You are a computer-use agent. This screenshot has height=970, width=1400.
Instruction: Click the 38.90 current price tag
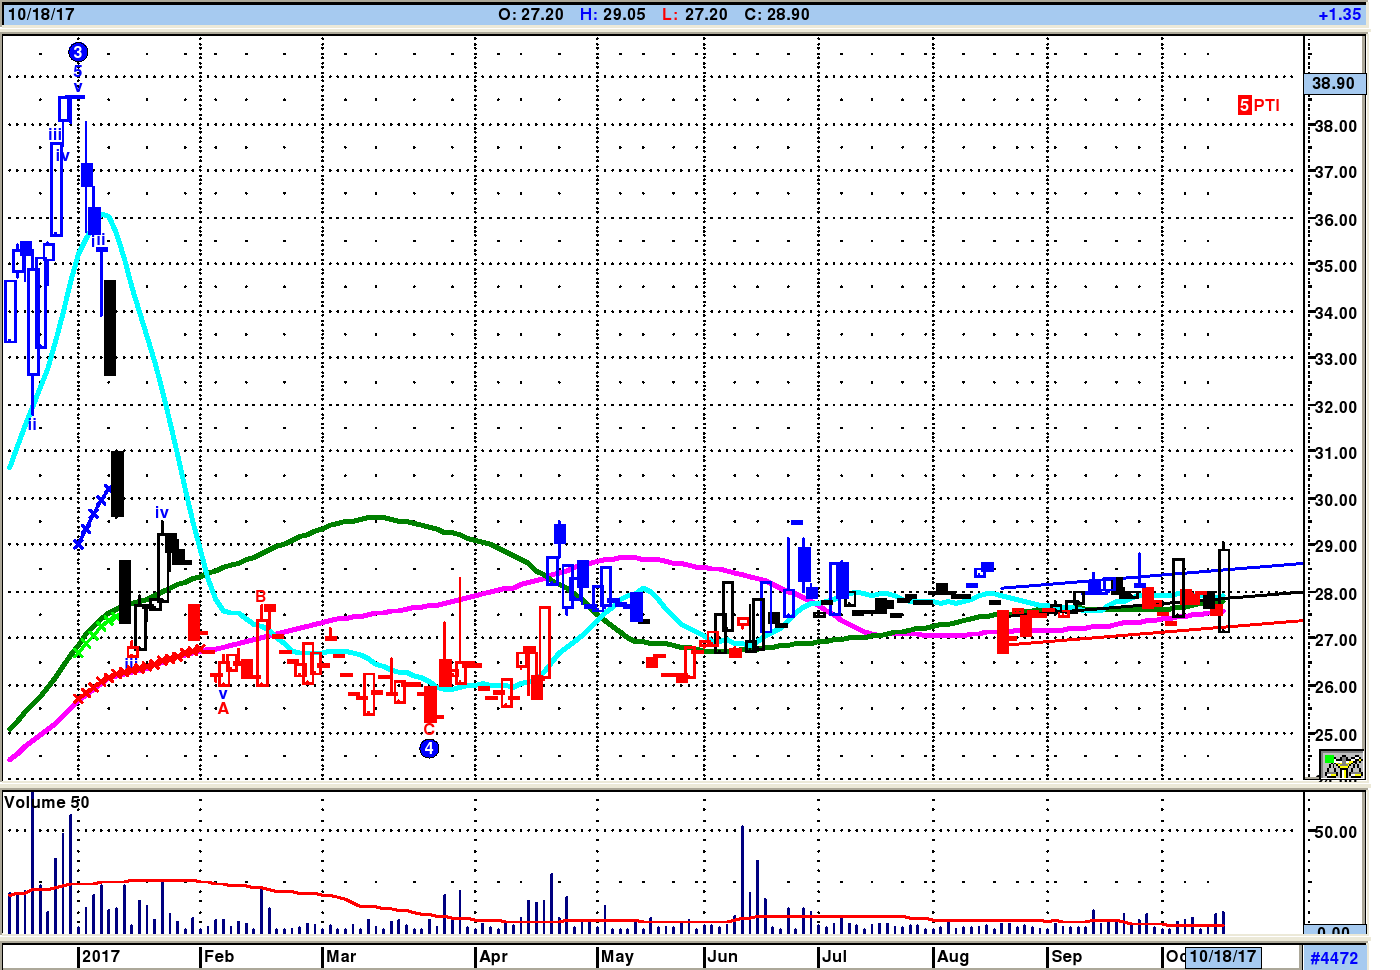pyautogui.click(x=1334, y=84)
